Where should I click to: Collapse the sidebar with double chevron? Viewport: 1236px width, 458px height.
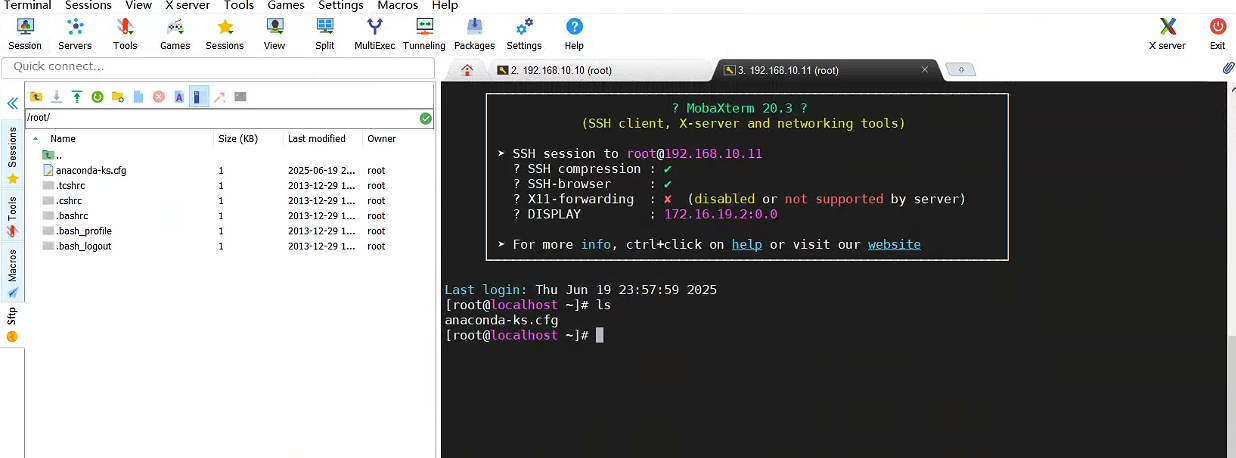click(13, 104)
